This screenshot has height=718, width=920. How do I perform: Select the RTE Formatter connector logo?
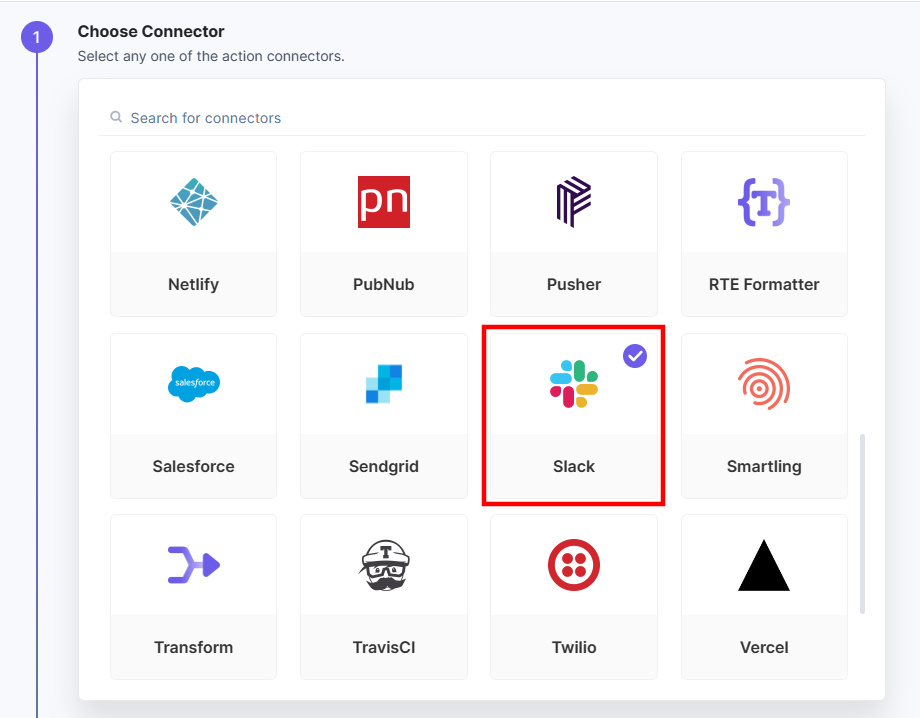point(764,202)
